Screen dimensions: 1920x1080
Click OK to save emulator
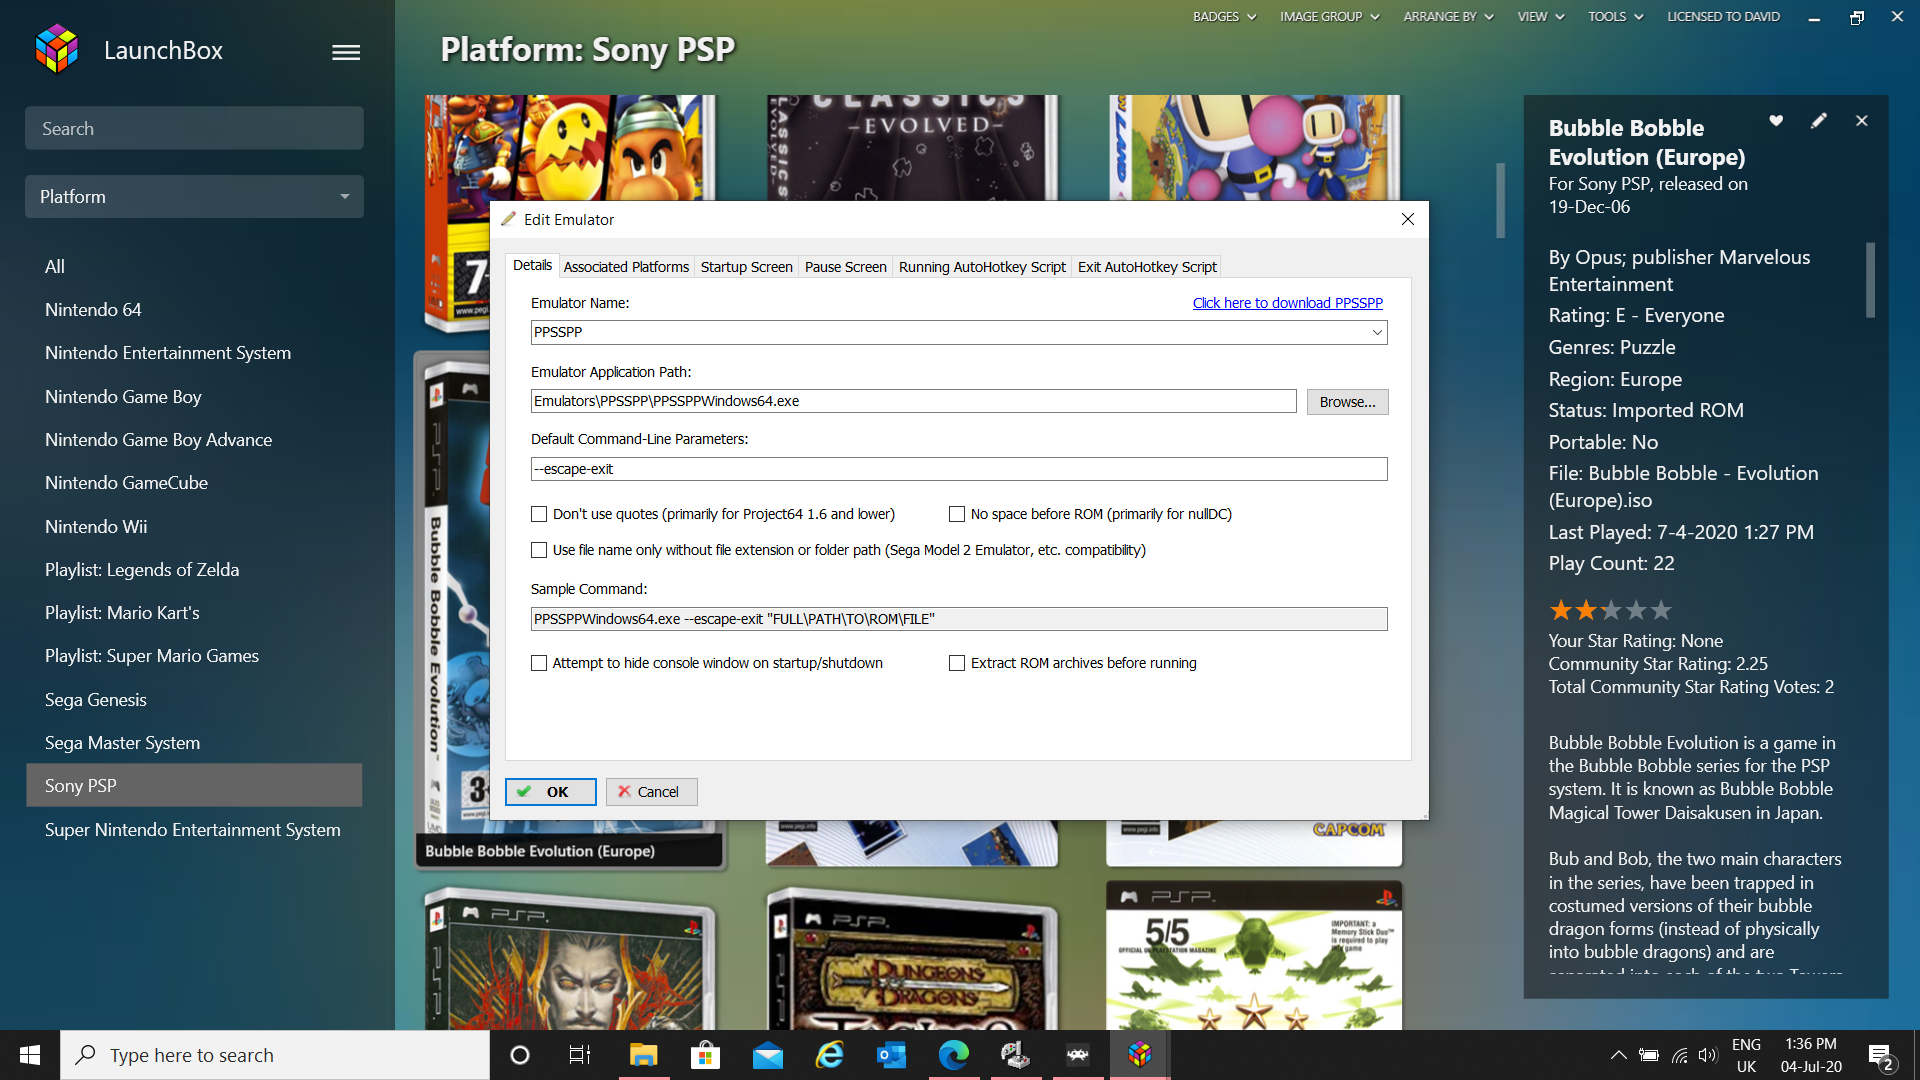(550, 792)
